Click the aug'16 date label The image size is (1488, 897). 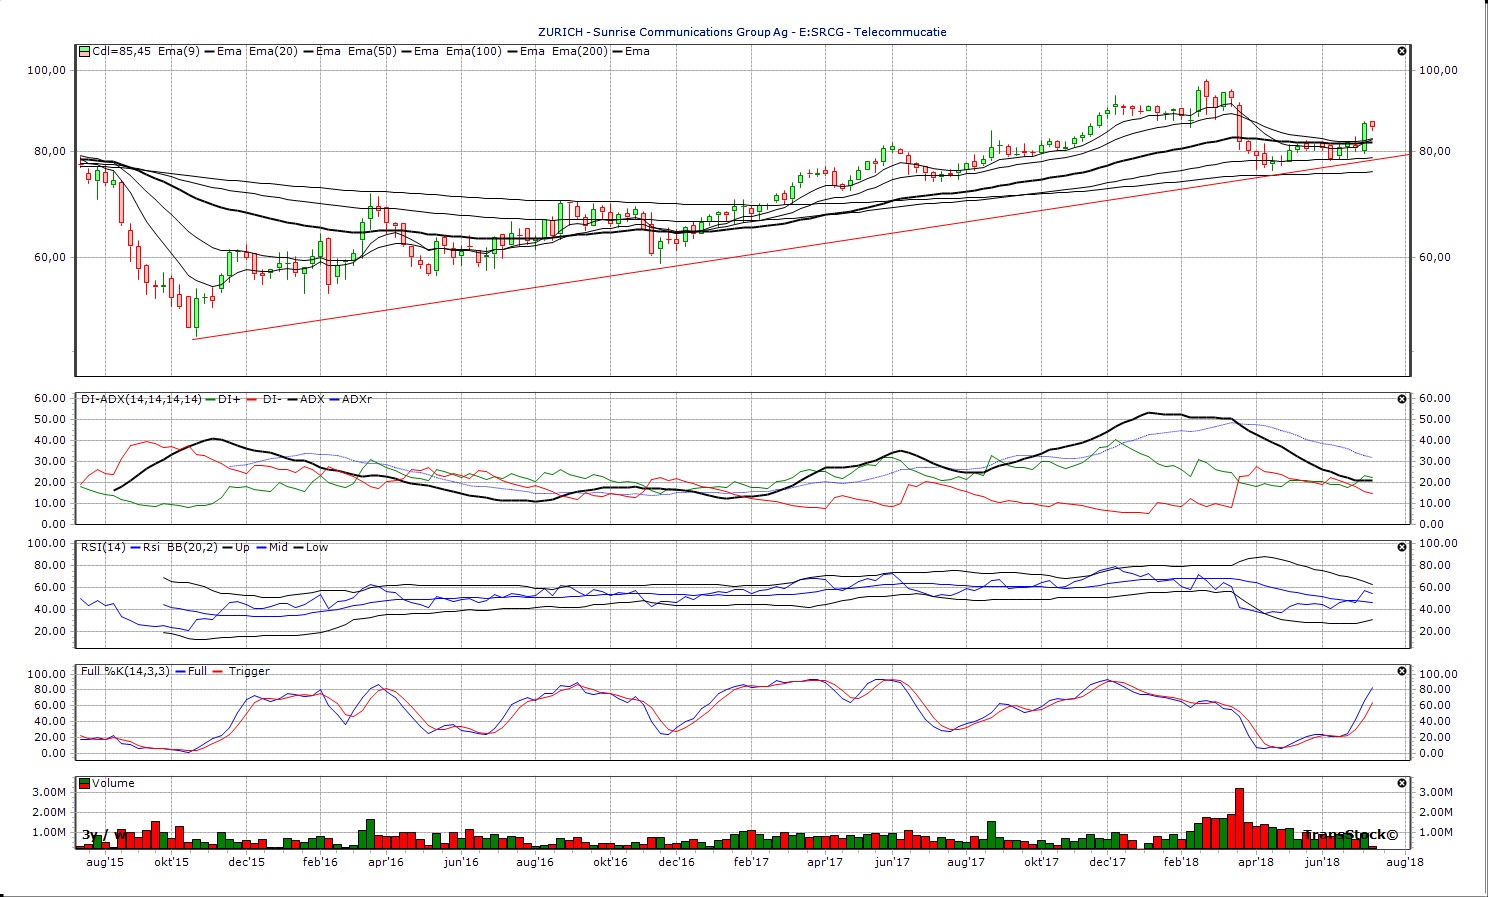pyautogui.click(x=535, y=862)
